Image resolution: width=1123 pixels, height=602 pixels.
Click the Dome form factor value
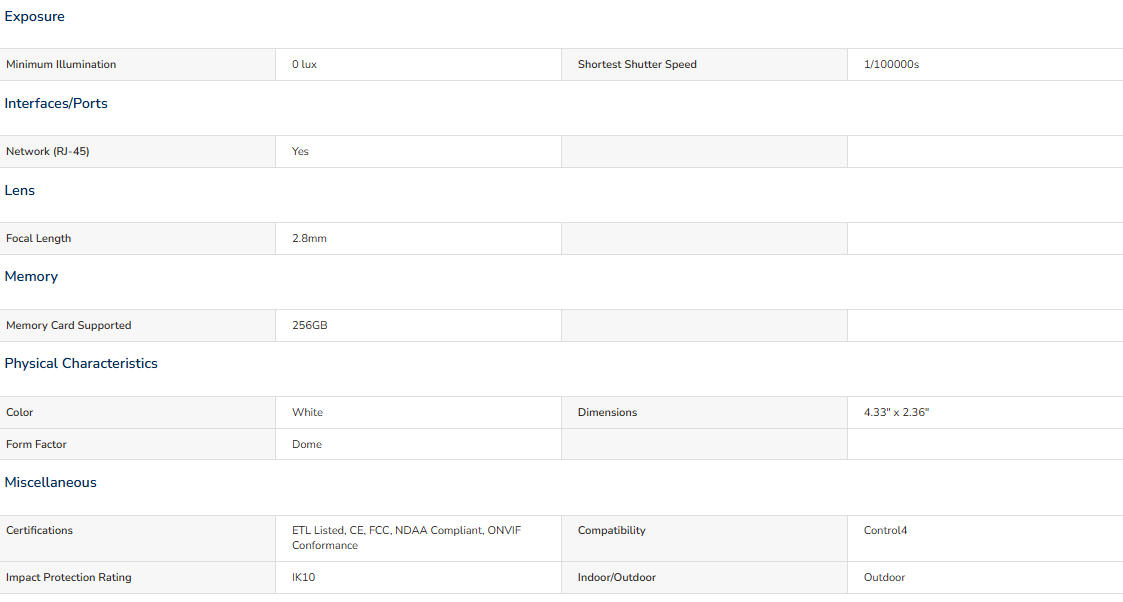(x=307, y=445)
